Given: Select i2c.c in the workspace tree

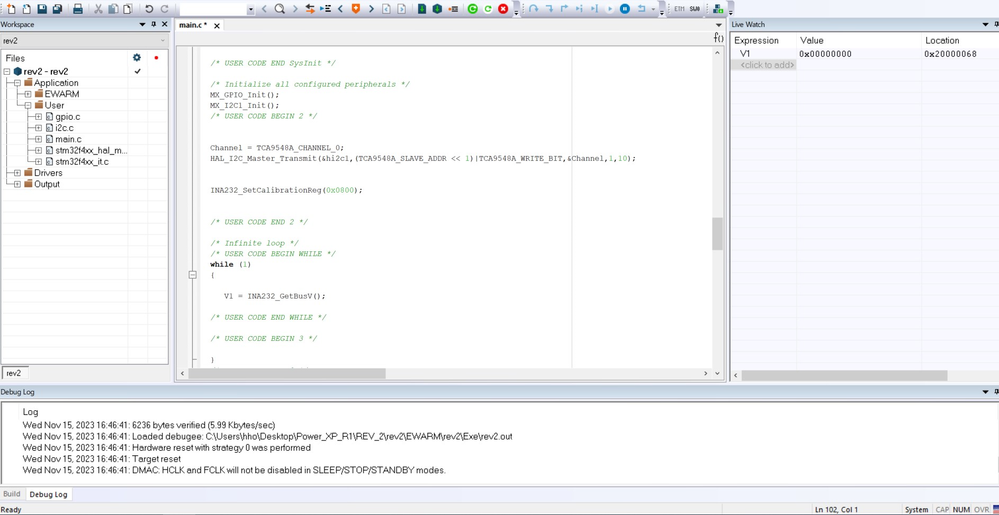Looking at the screenshot, I should (x=64, y=127).
